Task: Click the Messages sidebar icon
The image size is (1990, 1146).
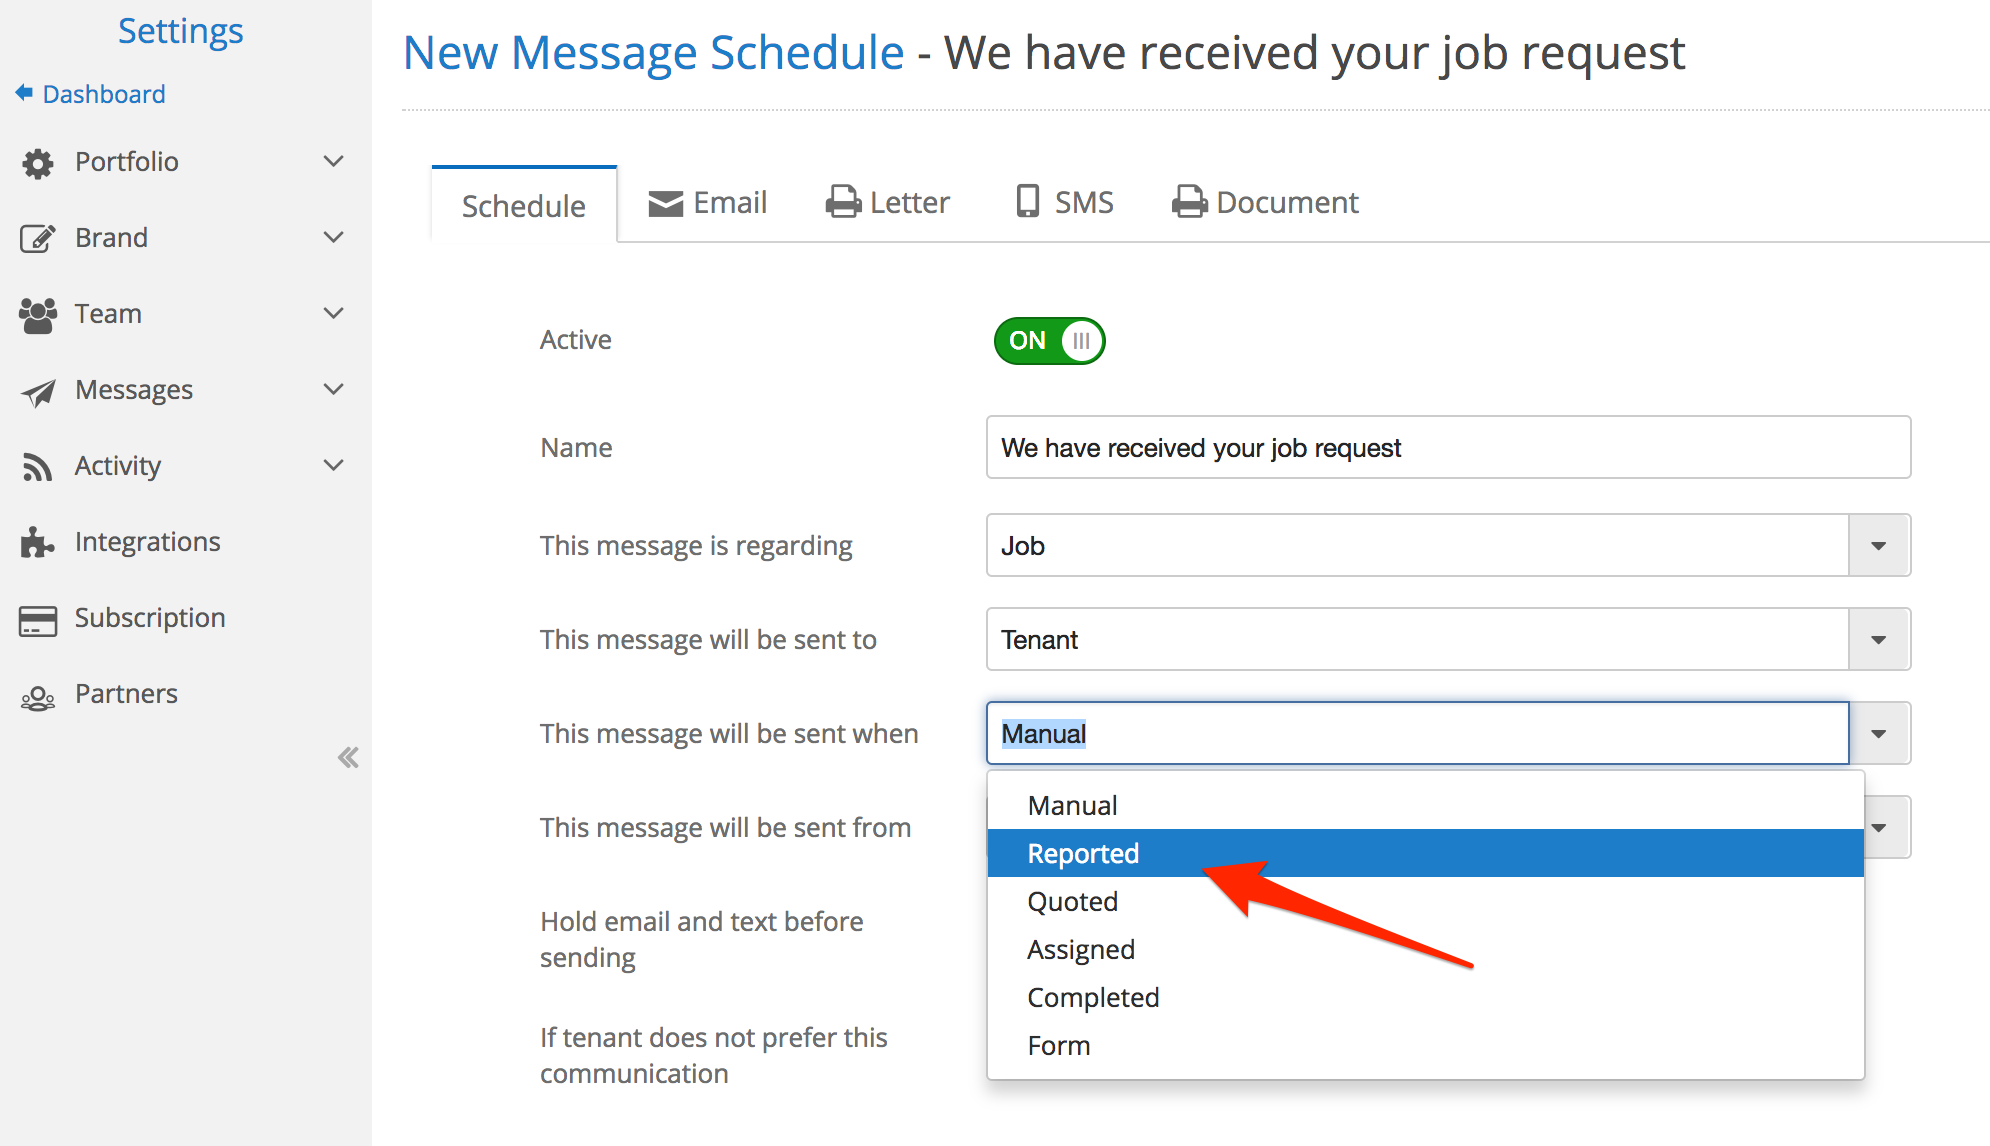Action: (36, 390)
